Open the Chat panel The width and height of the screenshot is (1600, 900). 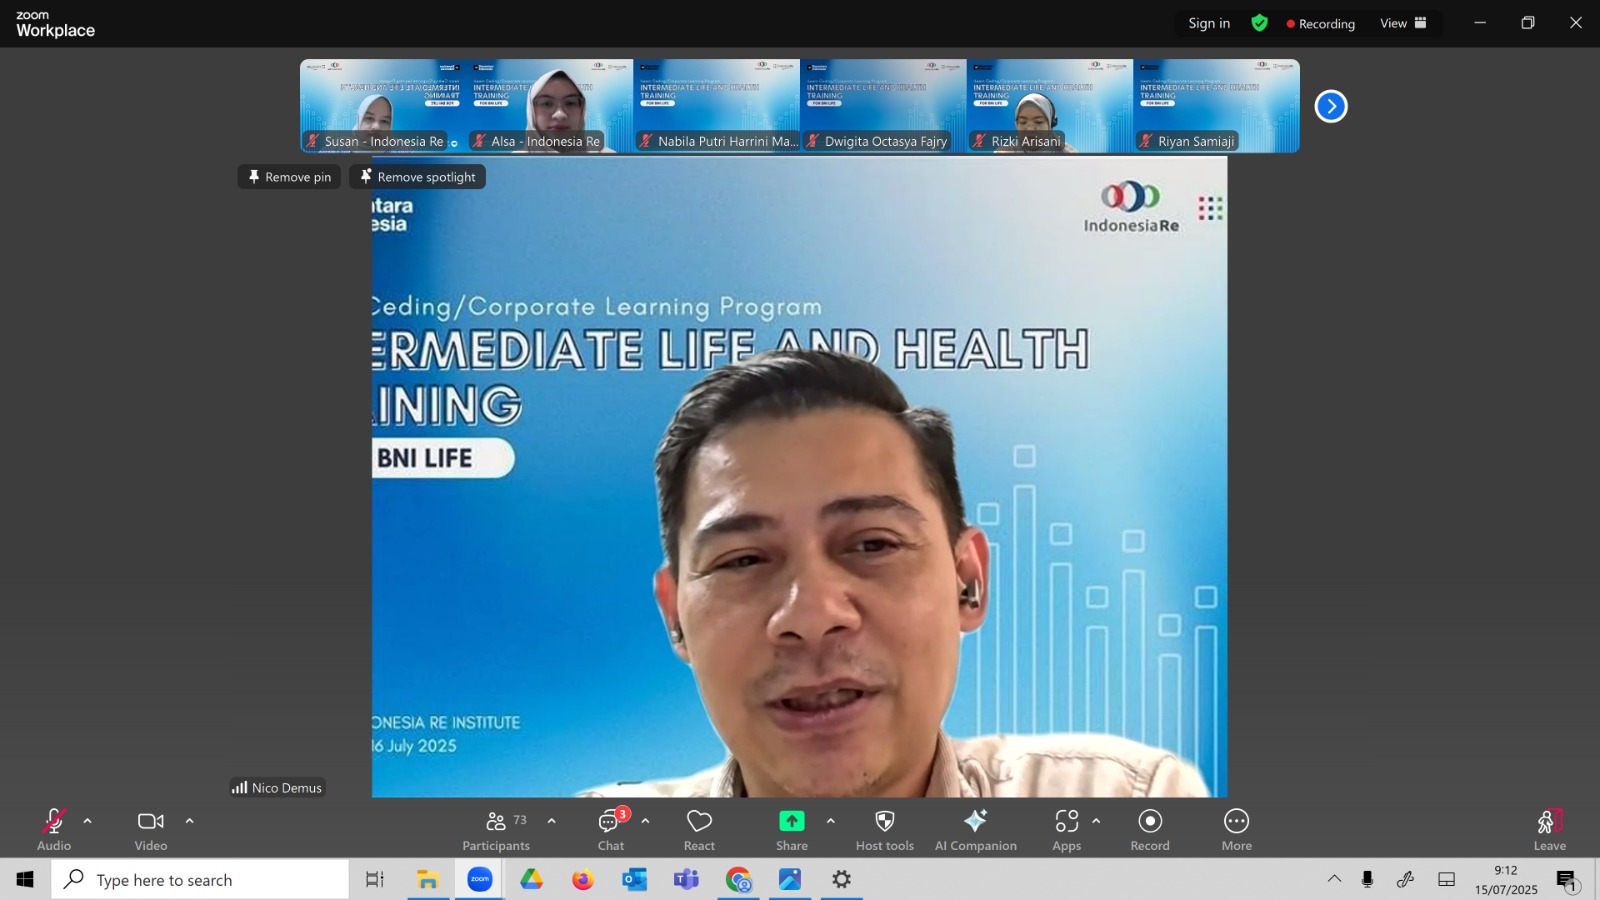click(x=611, y=830)
